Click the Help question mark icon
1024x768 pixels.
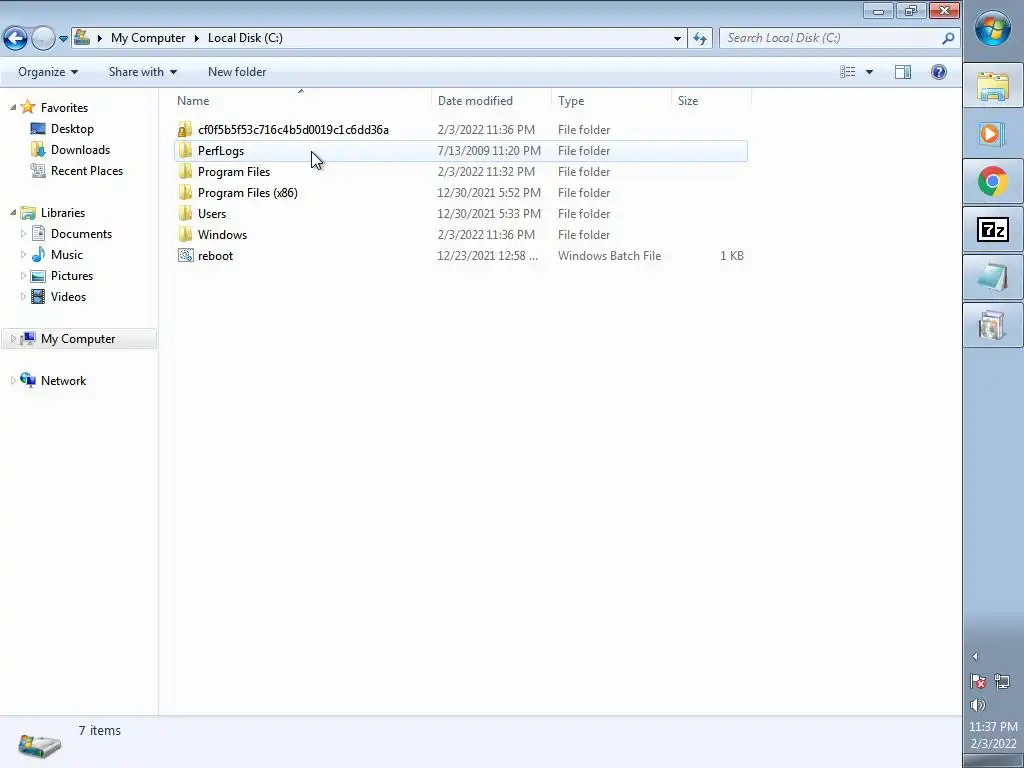point(938,72)
